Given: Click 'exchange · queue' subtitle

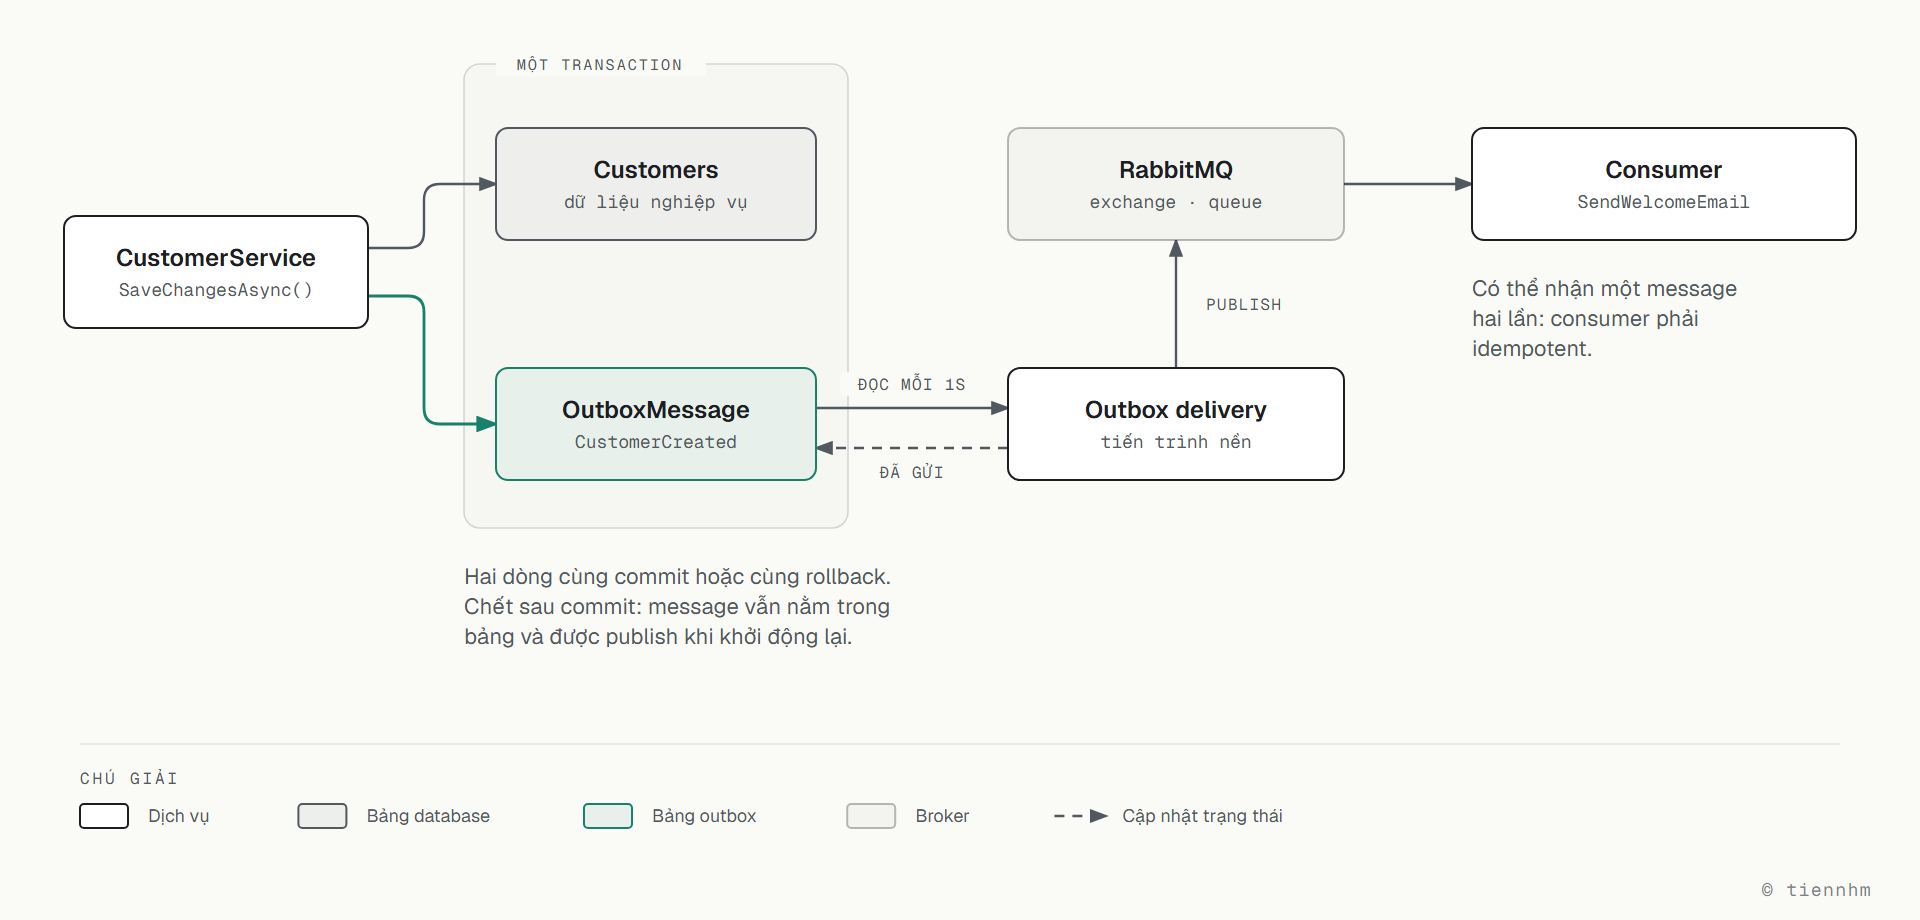Looking at the screenshot, I should point(1176,202).
